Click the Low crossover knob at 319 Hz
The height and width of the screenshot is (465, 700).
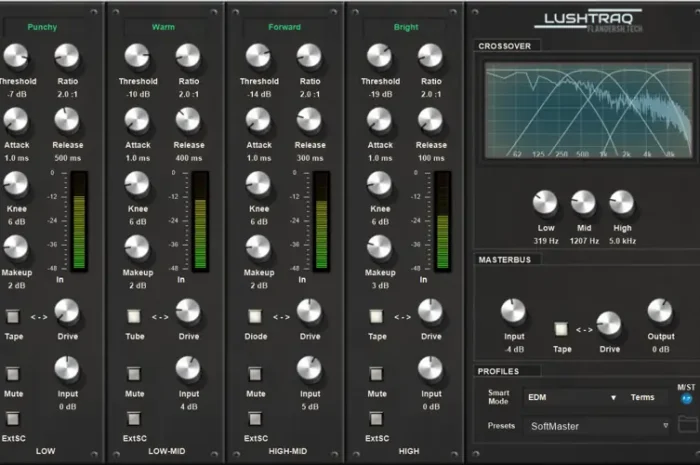(x=545, y=203)
